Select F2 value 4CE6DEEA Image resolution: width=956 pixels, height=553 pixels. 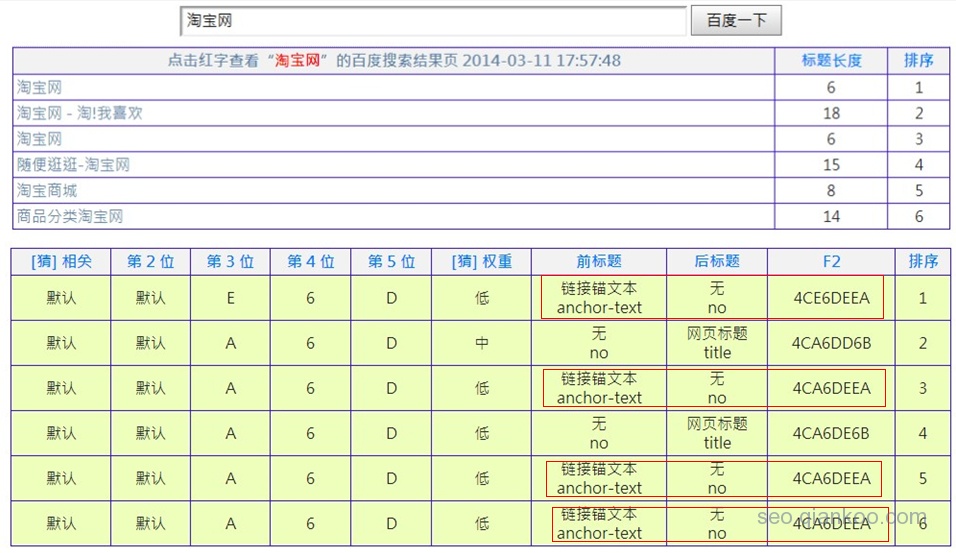click(x=831, y=298)
